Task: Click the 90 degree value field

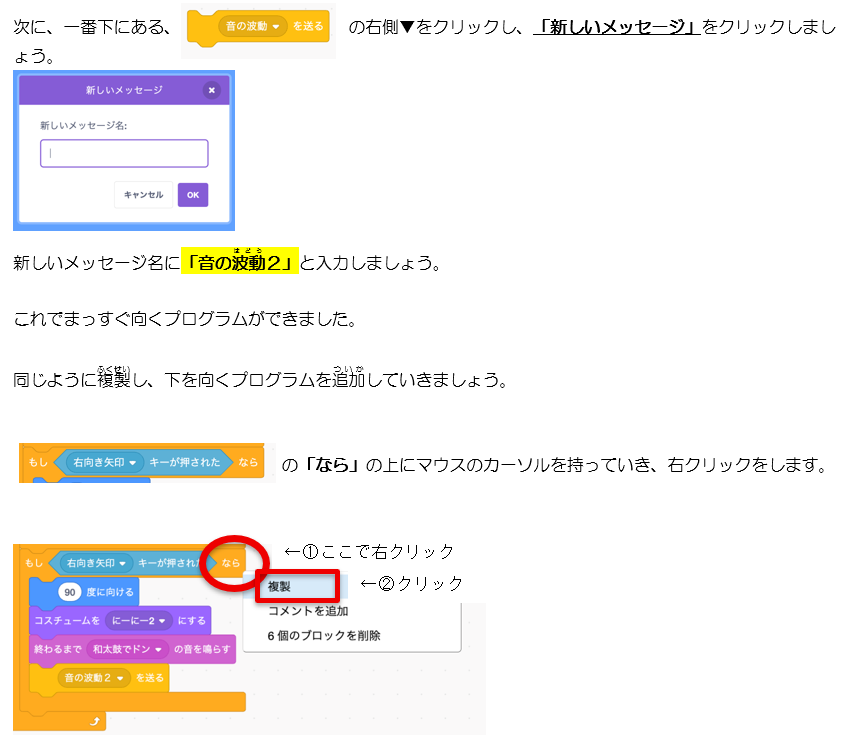Action: point(69,592)
